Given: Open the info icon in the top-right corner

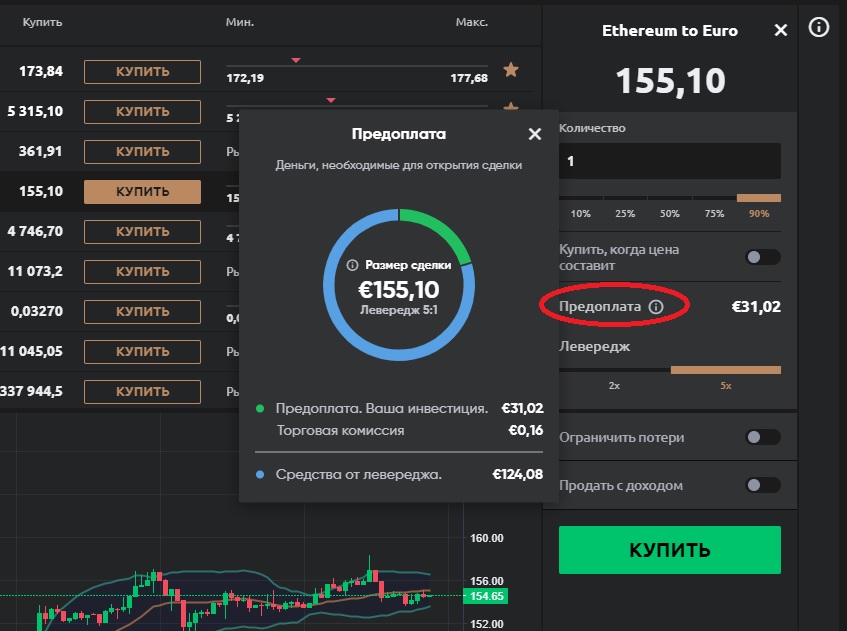Looking at the screenshot, I should pos(821,26).
